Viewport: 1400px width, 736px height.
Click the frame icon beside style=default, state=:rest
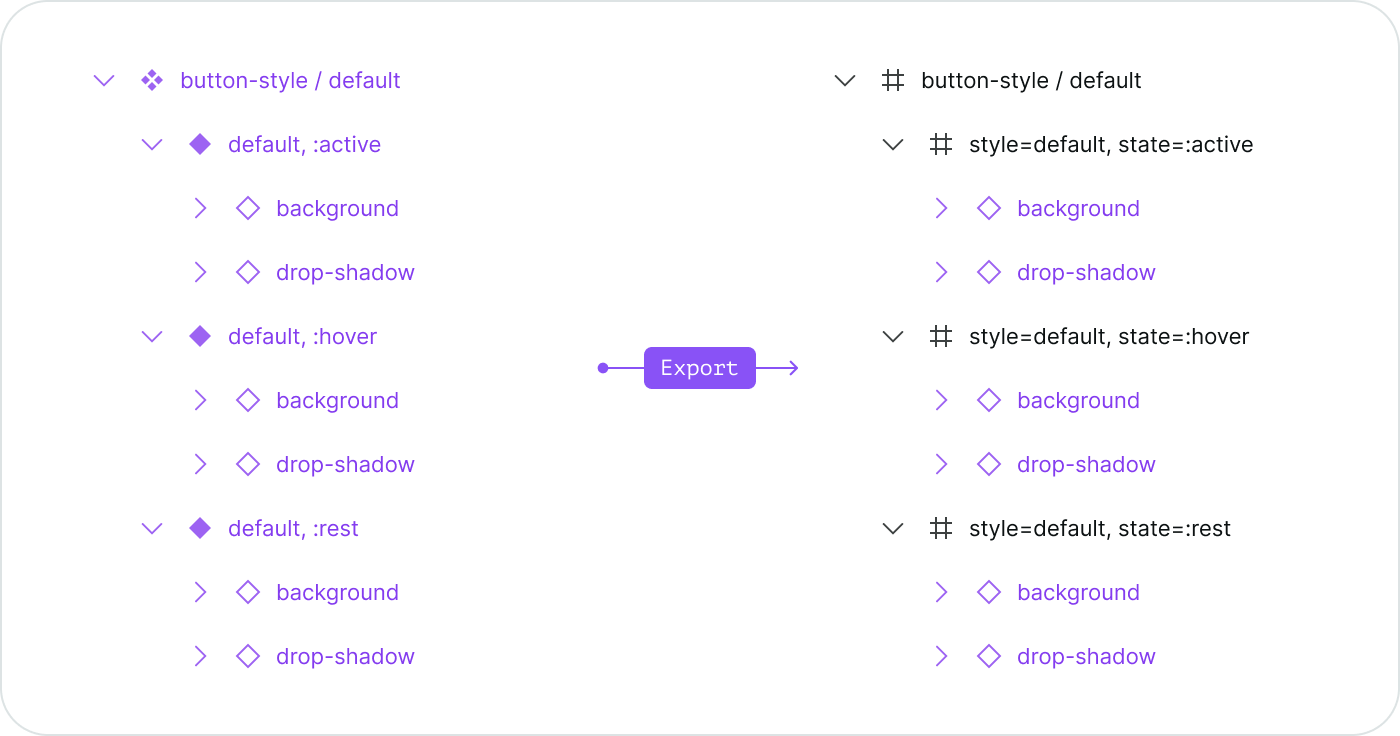[941, 529]
